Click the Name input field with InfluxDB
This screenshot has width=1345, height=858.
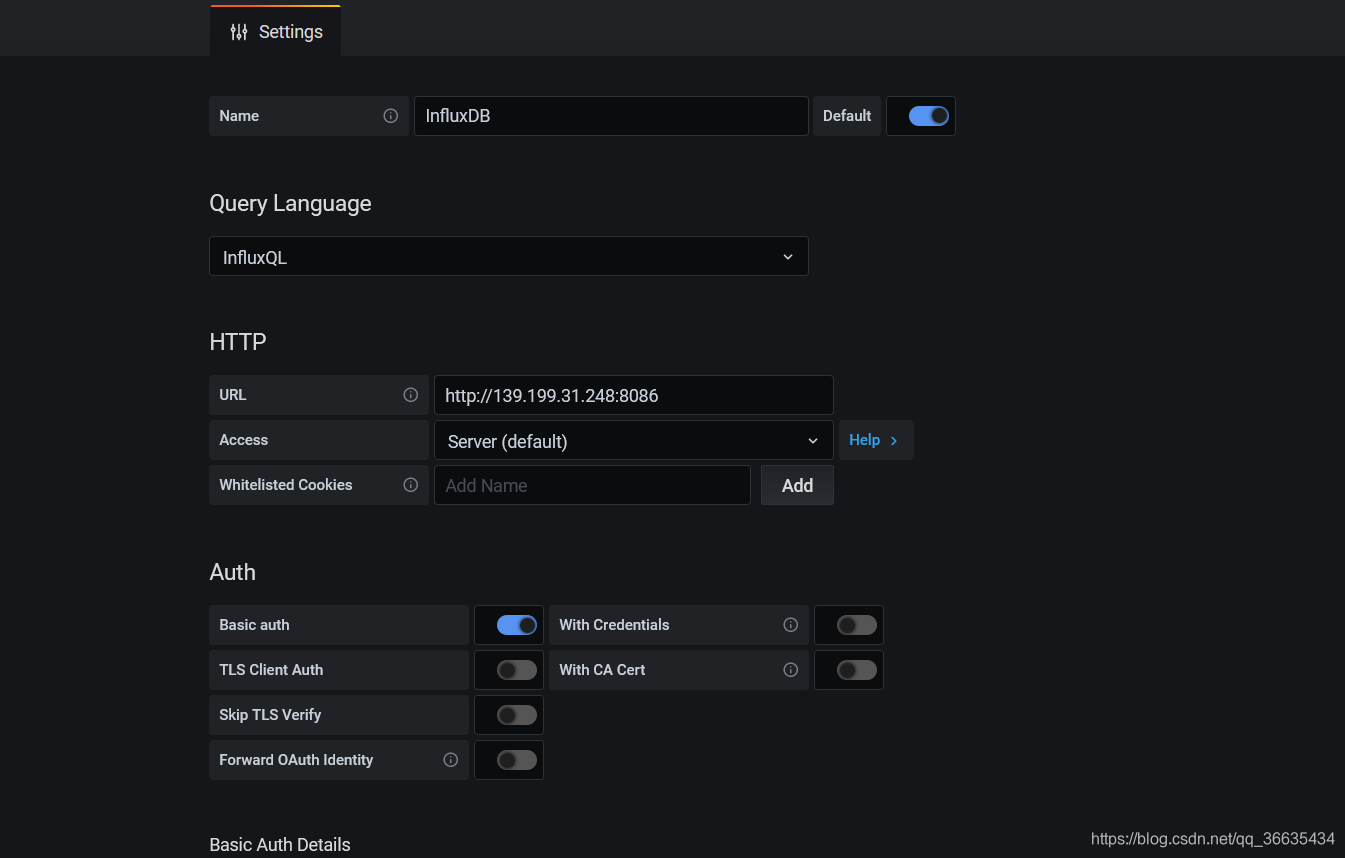[x=611, y=116]
